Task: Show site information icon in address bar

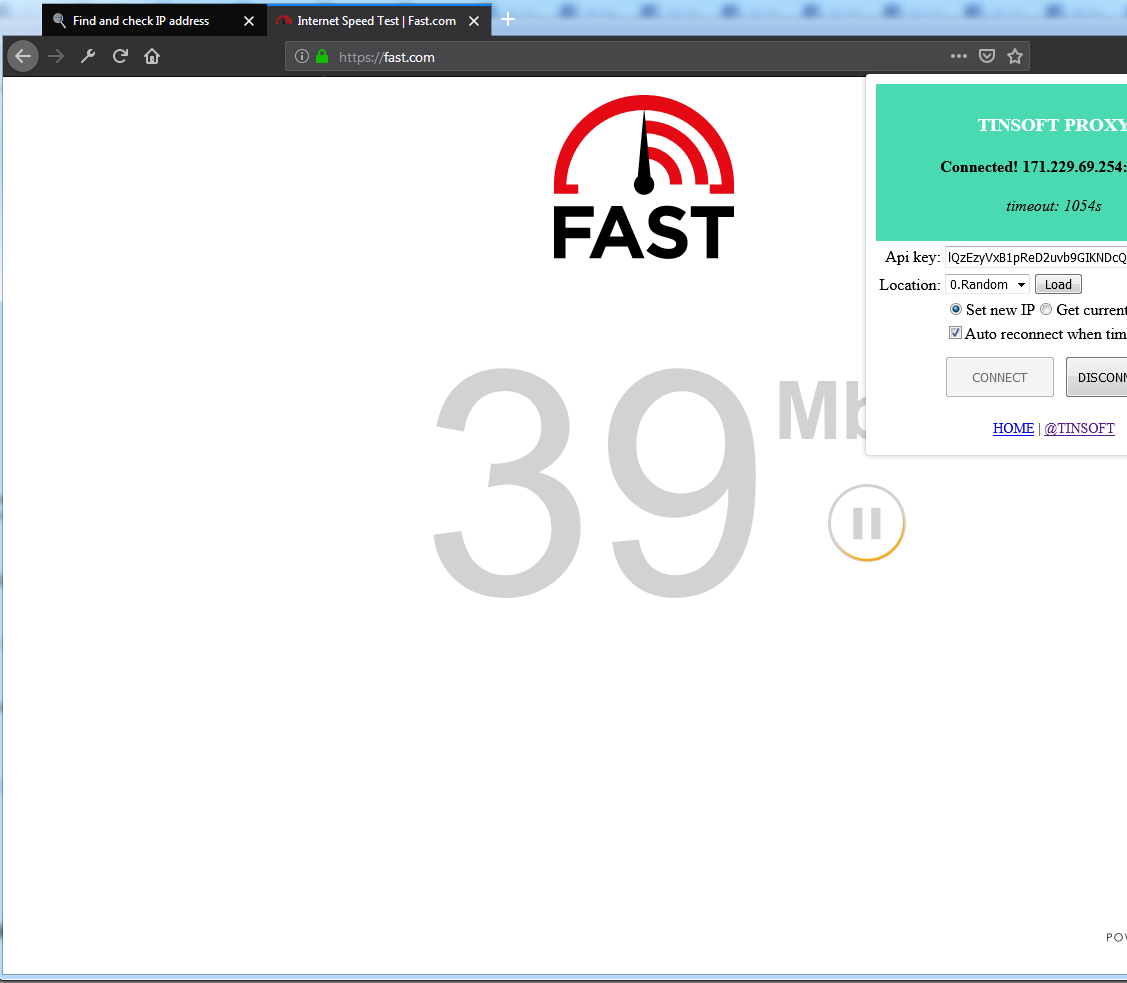Action: coord(302,56)
